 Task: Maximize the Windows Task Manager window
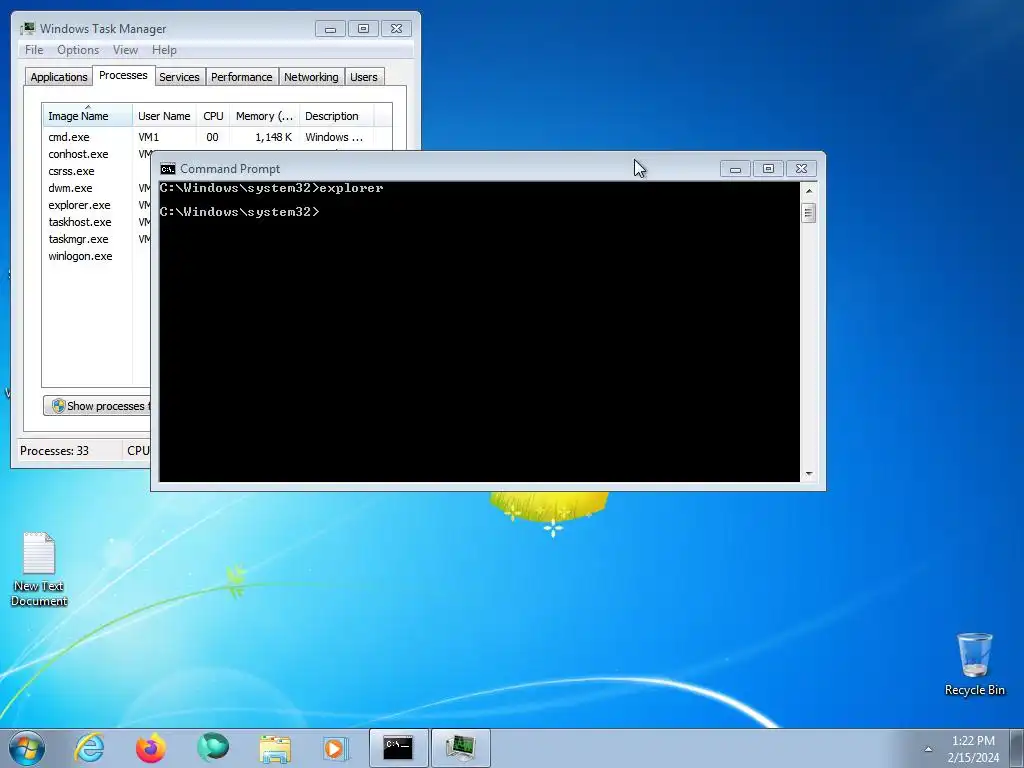point(363,29)
